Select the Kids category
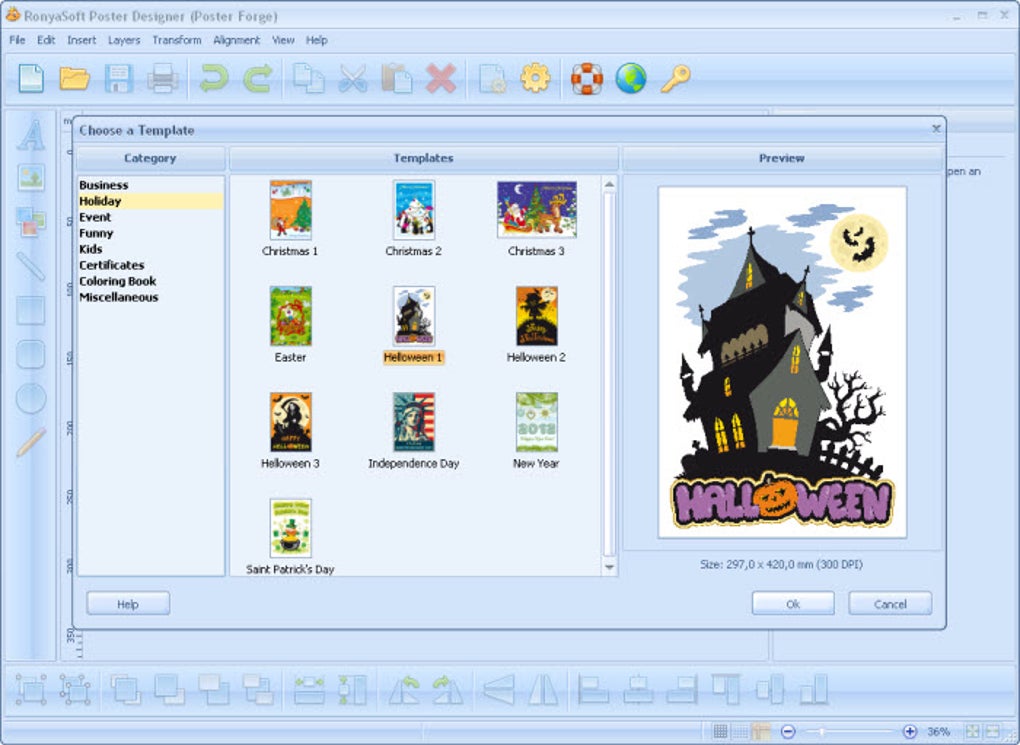1020x745 pixels. click(x=150, y=249)
